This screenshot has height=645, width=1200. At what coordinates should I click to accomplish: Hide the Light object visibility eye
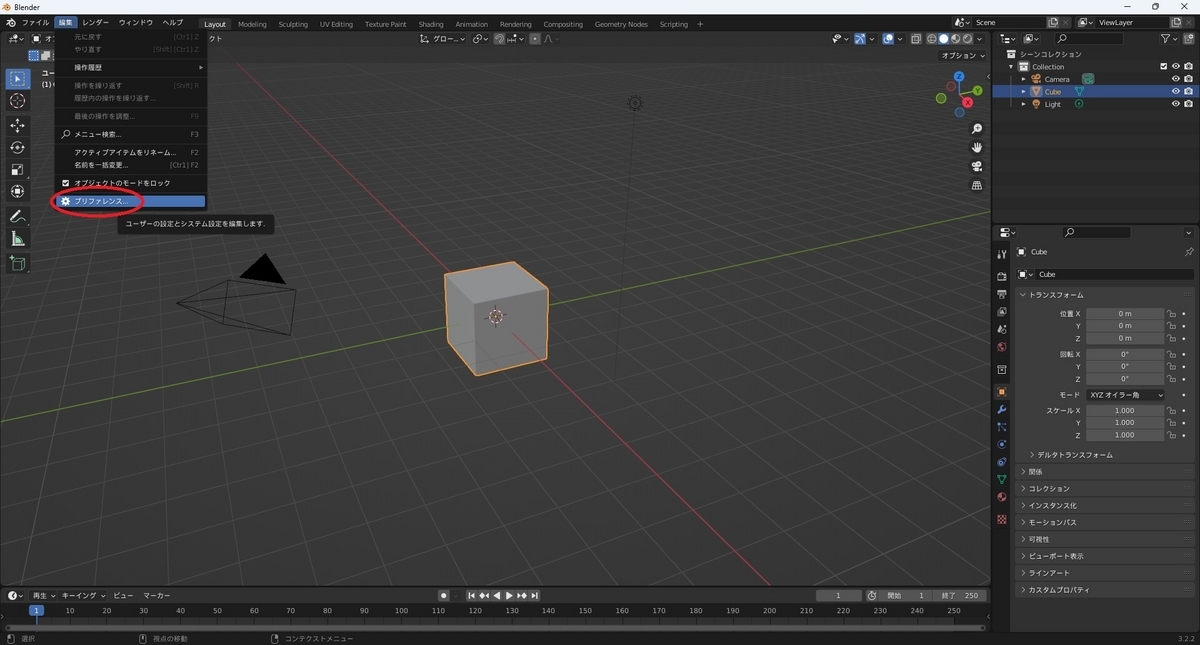1176,104
